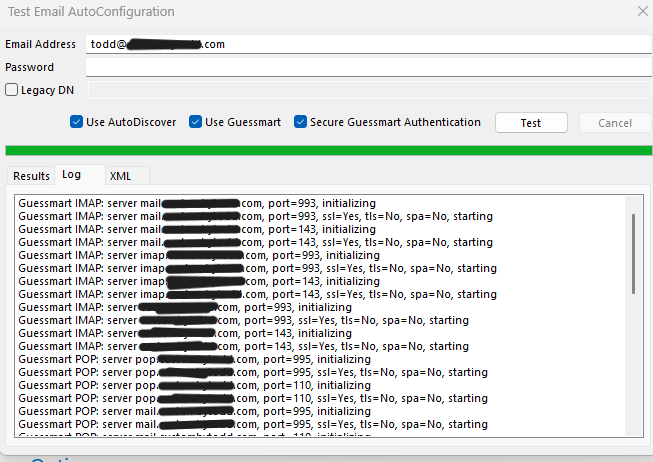Select log line POP server pop port=110 initializing
The width and height of the screenshot is (653, 462).
194,385
